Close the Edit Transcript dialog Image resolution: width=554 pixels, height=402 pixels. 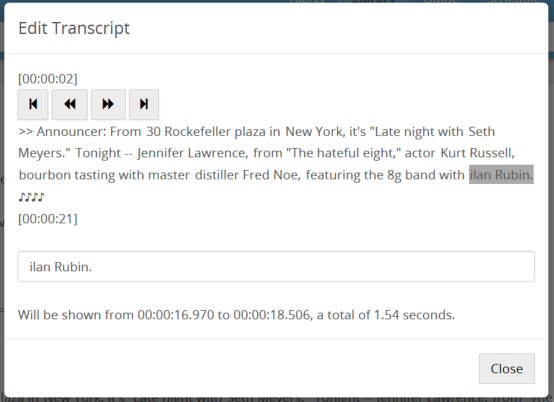click(507, 368)
